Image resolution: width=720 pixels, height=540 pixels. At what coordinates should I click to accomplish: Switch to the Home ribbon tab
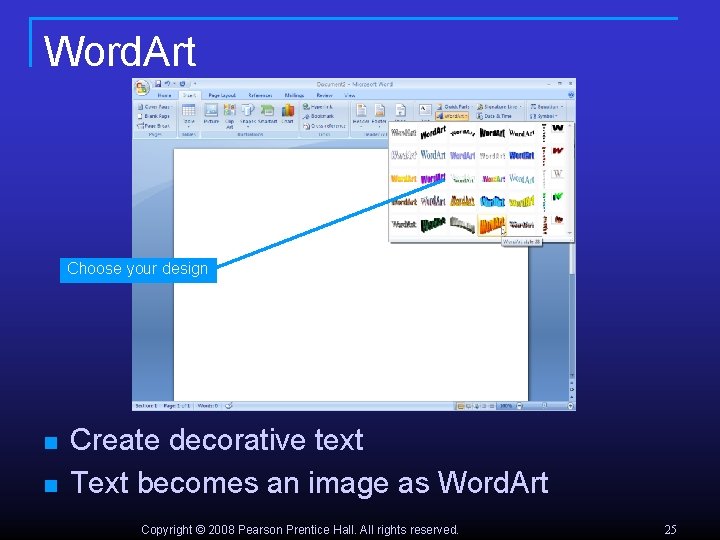click(164, 96)
